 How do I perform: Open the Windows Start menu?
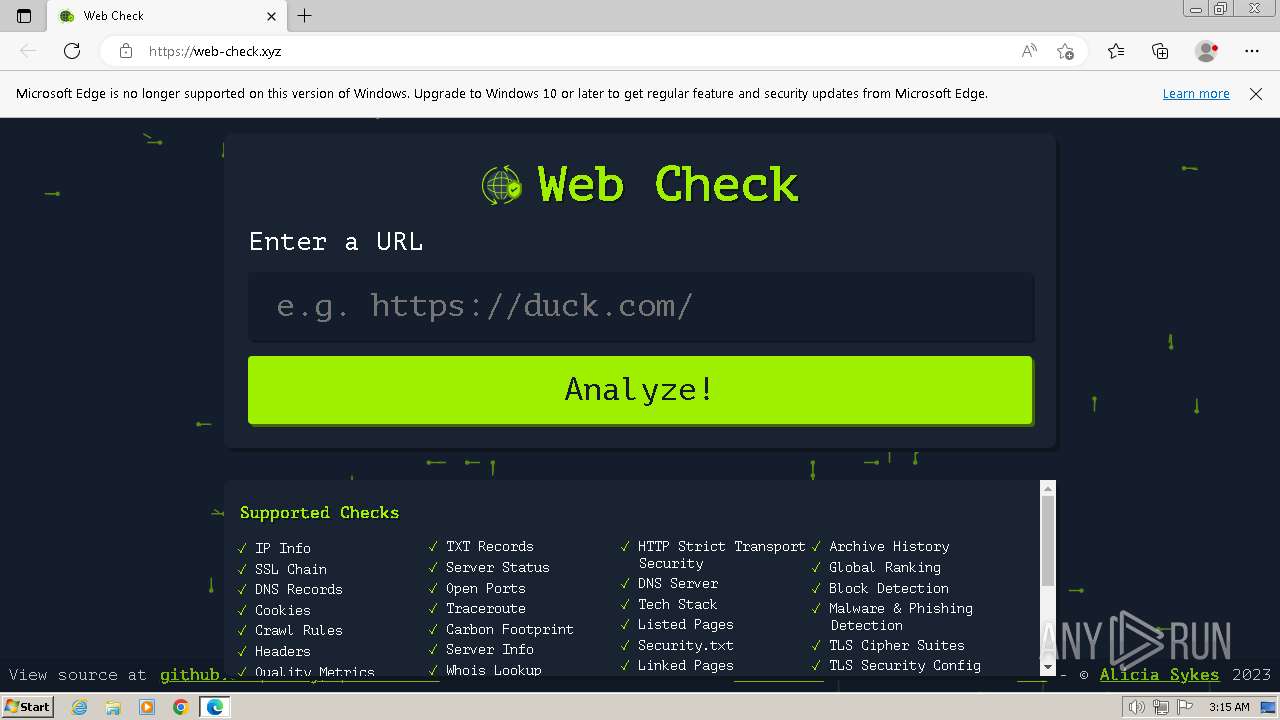click(x=27, y=707)
